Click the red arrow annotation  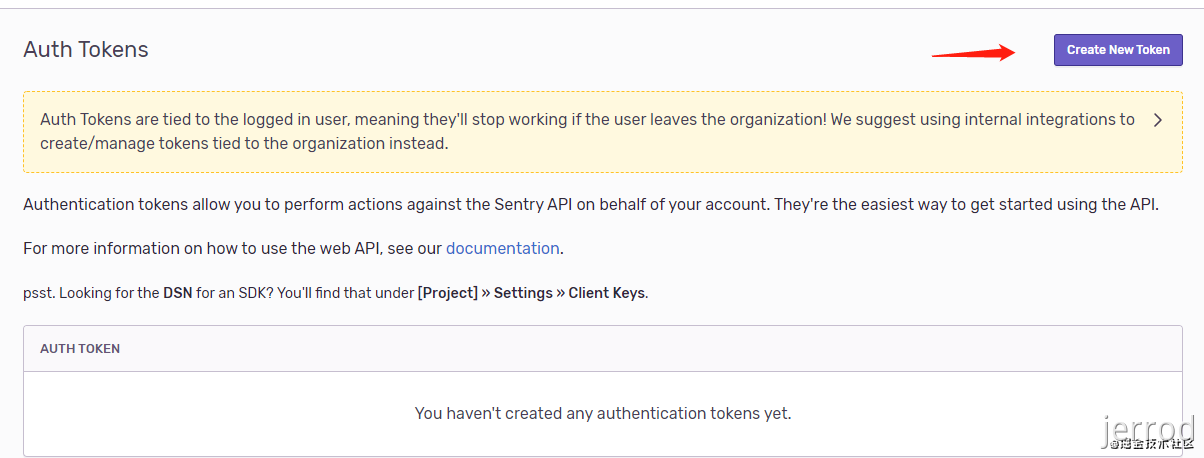tap(973, 52)
